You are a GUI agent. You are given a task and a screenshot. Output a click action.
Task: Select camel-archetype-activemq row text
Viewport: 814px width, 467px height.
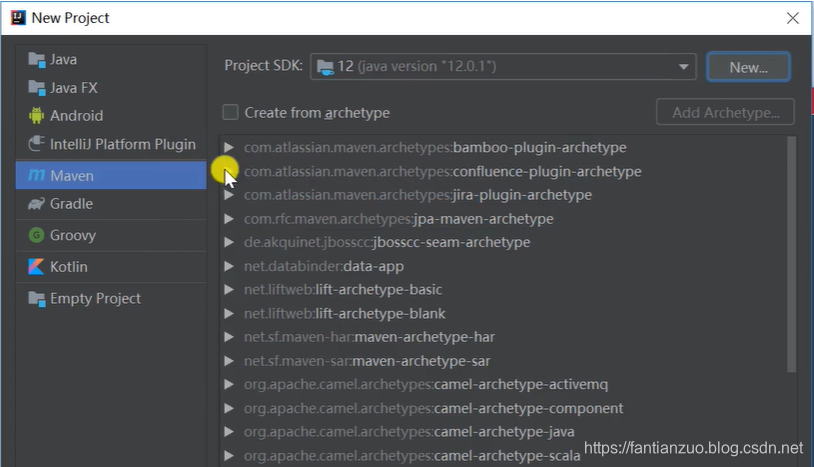[x=426, y=384]
